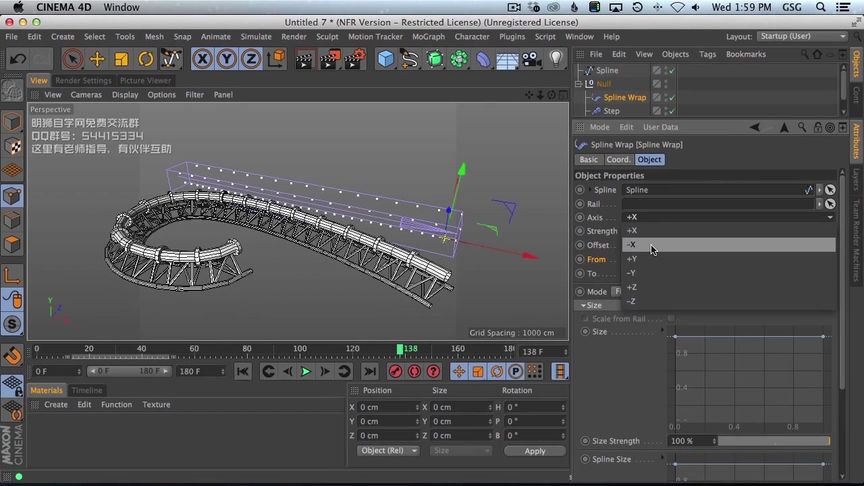Open the Timeline tab
The height and width of the screenshot is (486, 864).
pyautogui.click(x=86, y=390)
